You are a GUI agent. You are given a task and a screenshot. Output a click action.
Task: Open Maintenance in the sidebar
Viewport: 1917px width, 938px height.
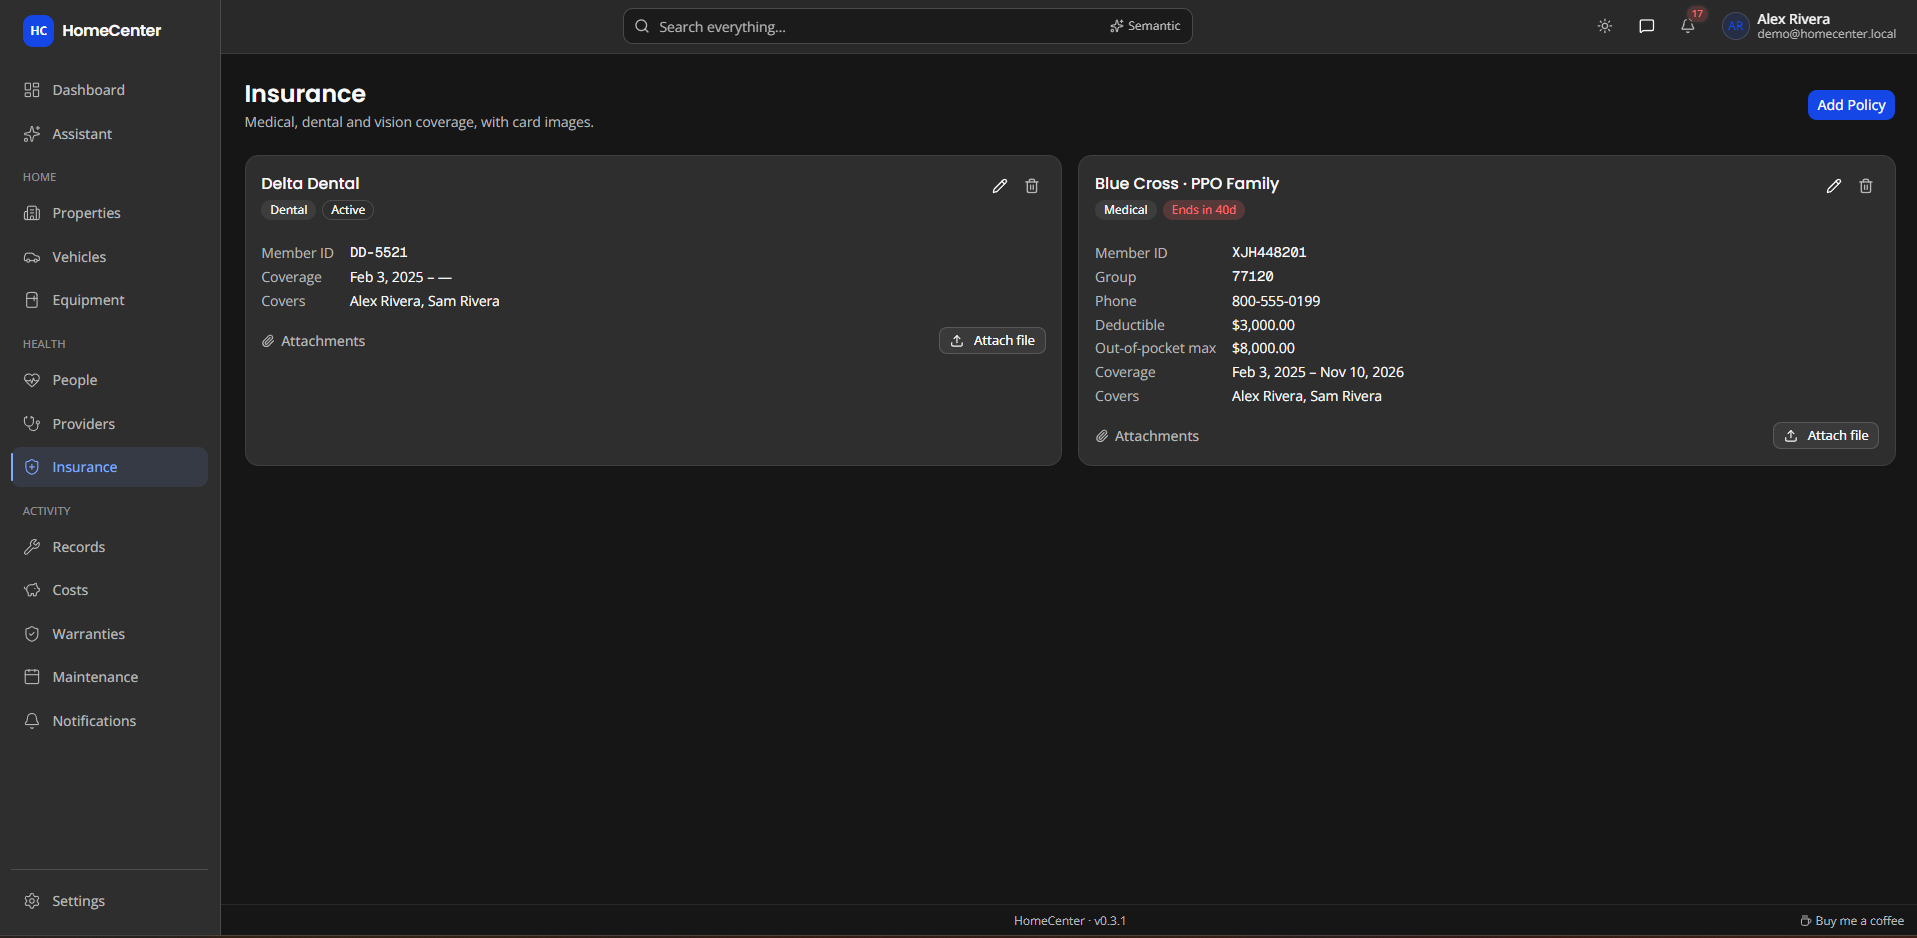click(110, 677)
